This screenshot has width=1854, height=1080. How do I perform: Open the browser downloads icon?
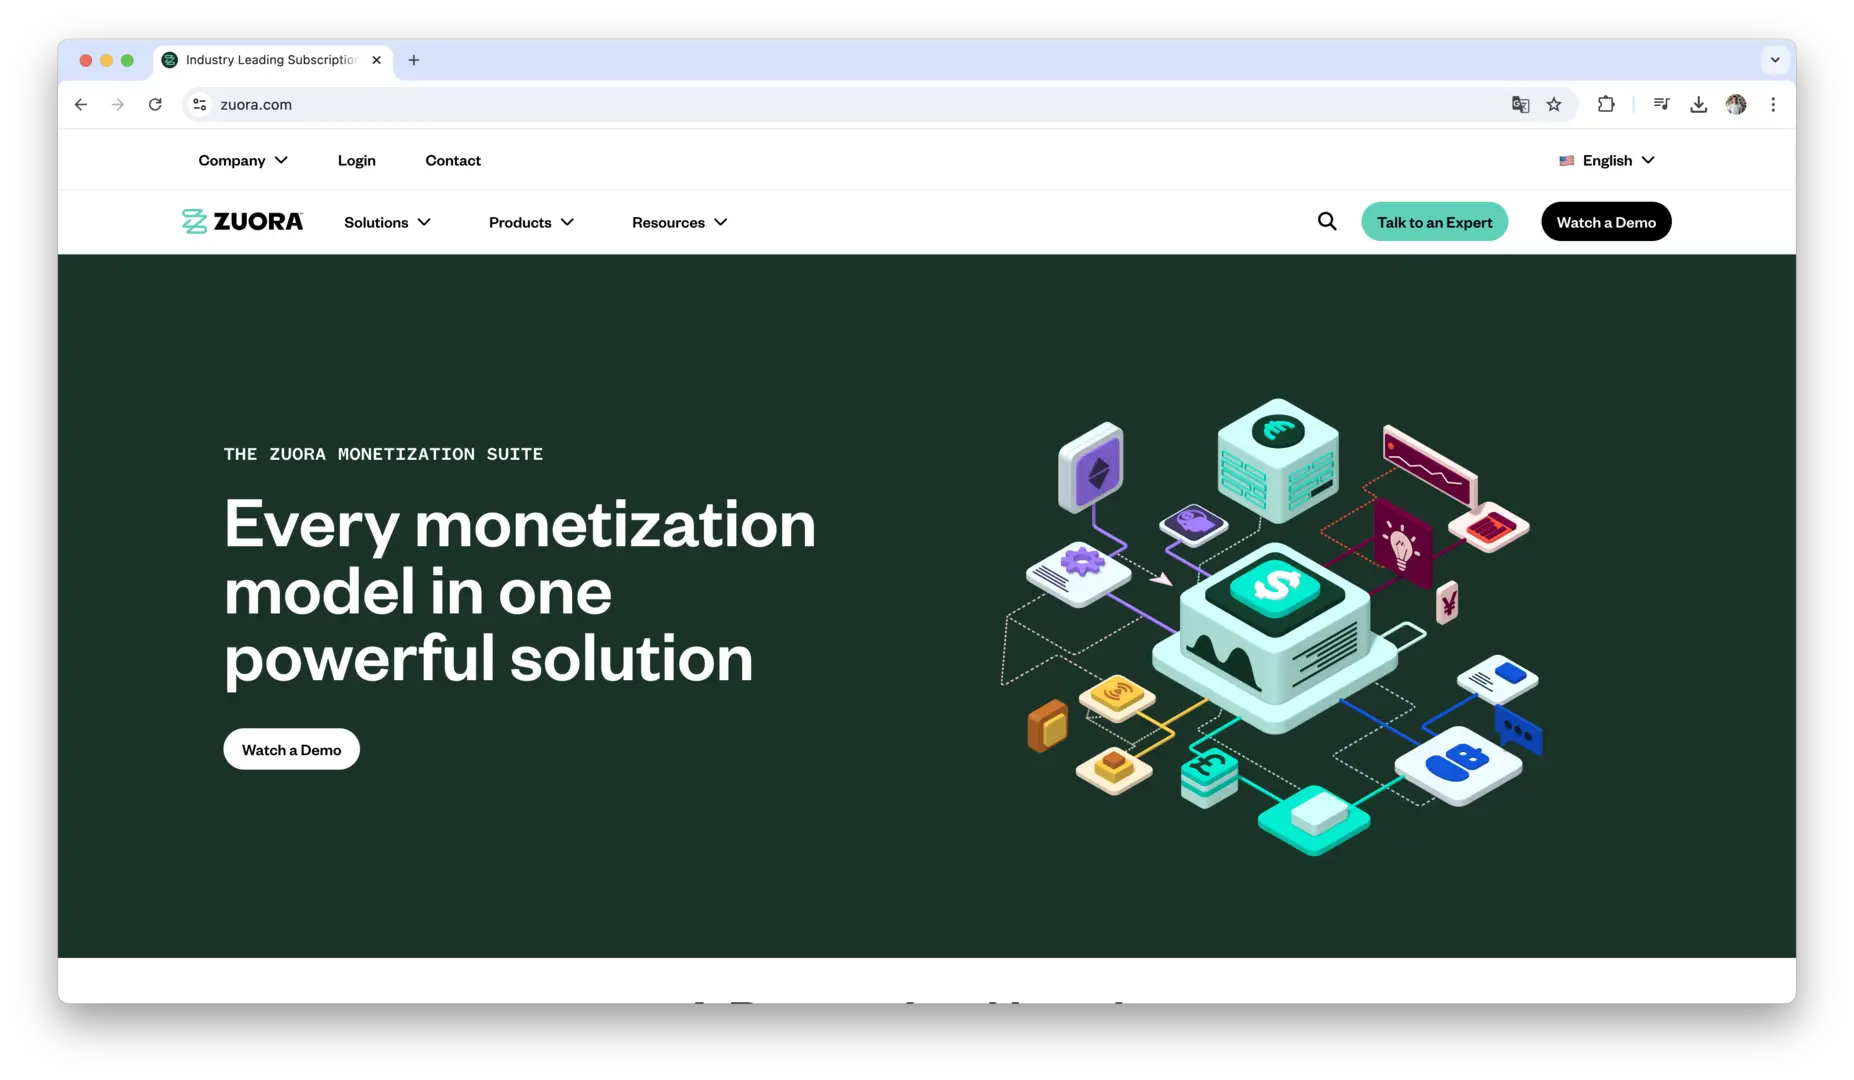click(1698, 104)
